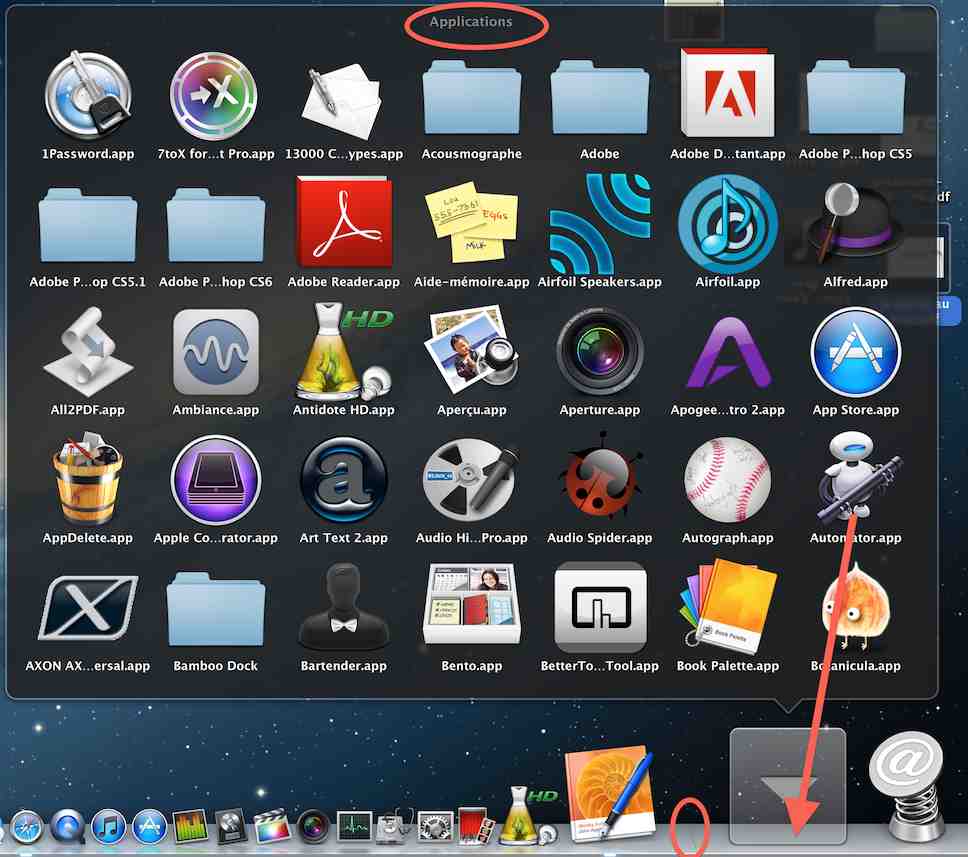This screenshot has height=857, width=968.
Task: Open All2PDF.app
Action: coord(88,352)
